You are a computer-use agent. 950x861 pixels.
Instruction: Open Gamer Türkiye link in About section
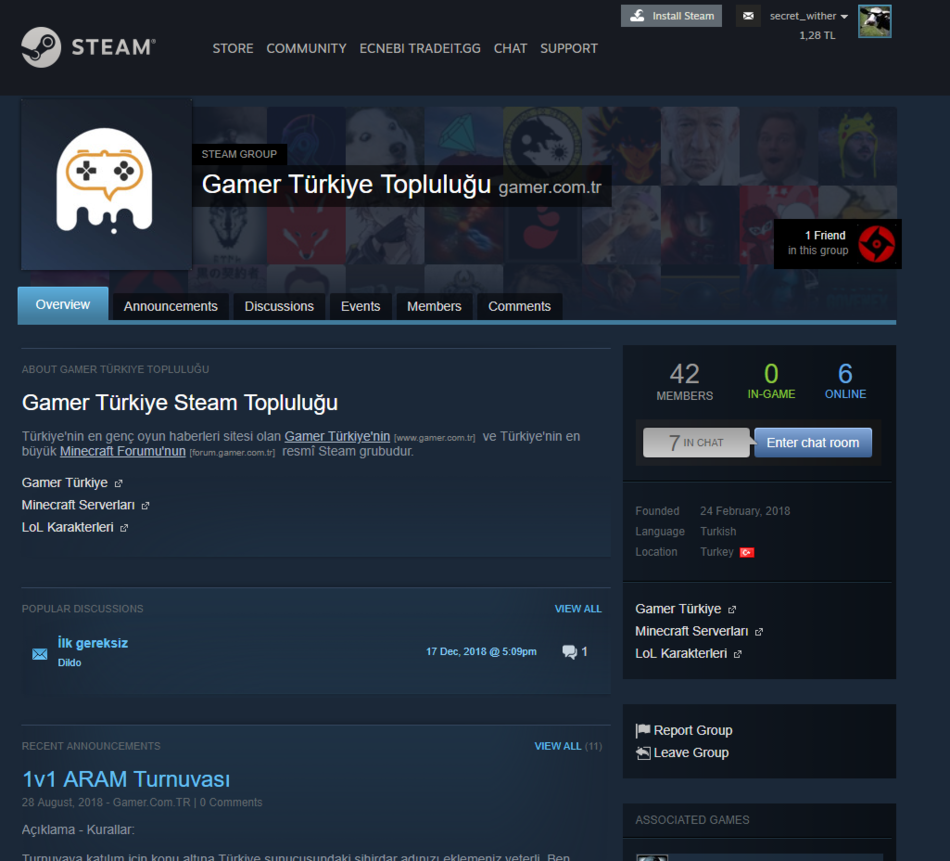65,483
